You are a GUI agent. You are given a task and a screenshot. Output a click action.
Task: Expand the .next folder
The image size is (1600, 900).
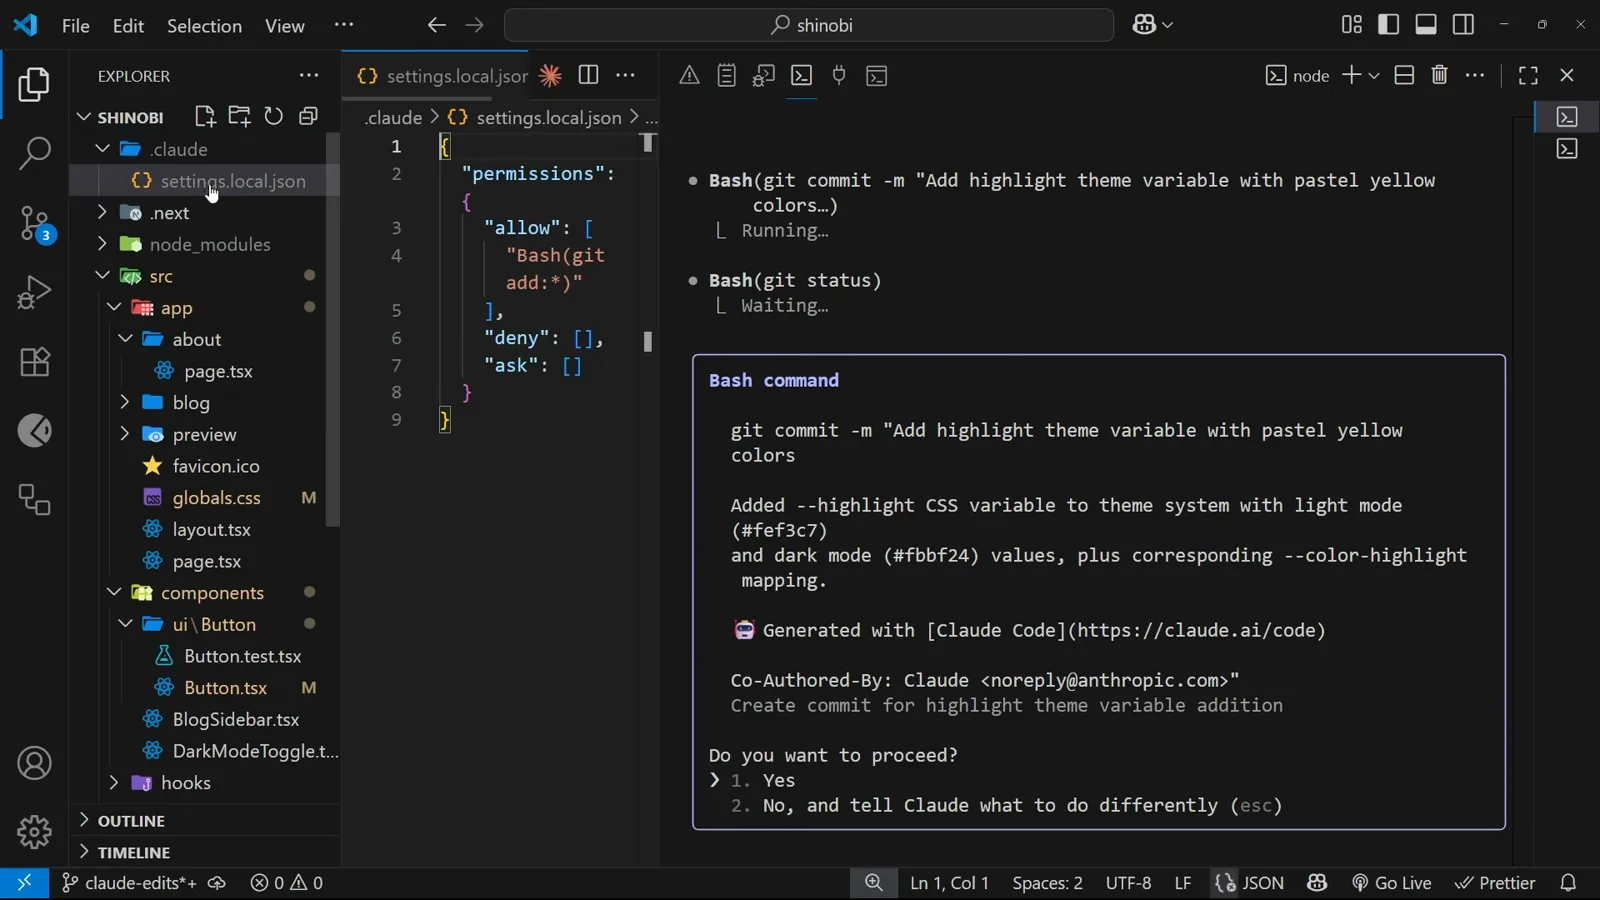coord(102,212)
